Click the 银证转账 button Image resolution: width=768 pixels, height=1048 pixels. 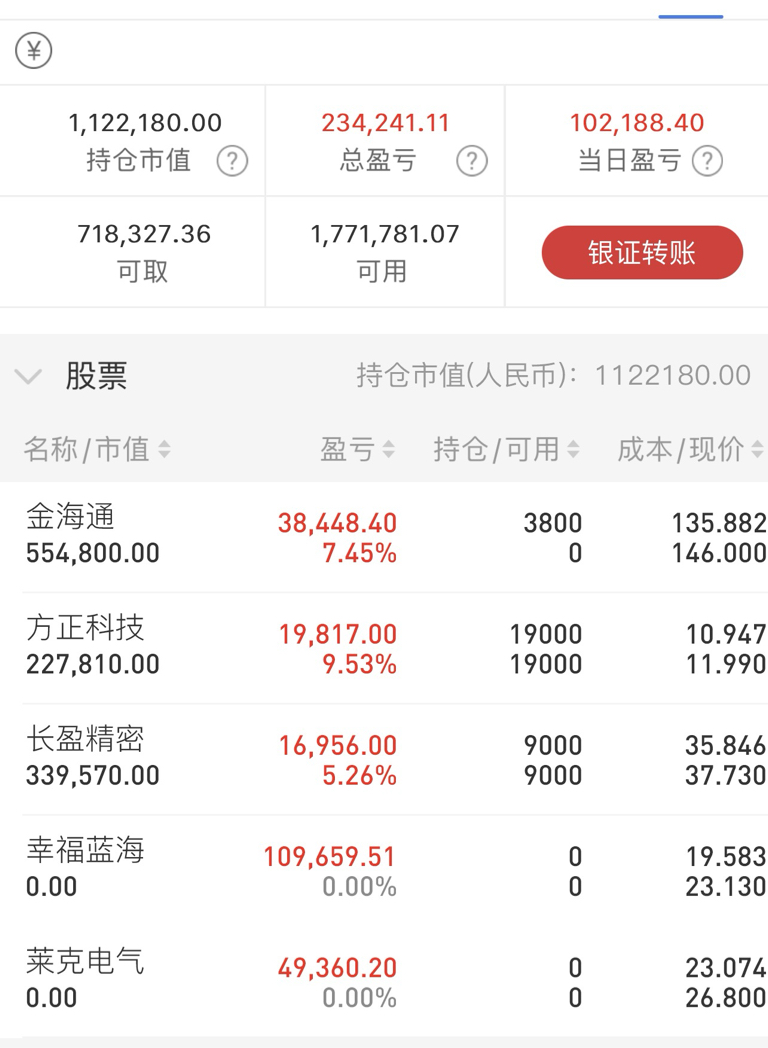(x=642, y=253)
